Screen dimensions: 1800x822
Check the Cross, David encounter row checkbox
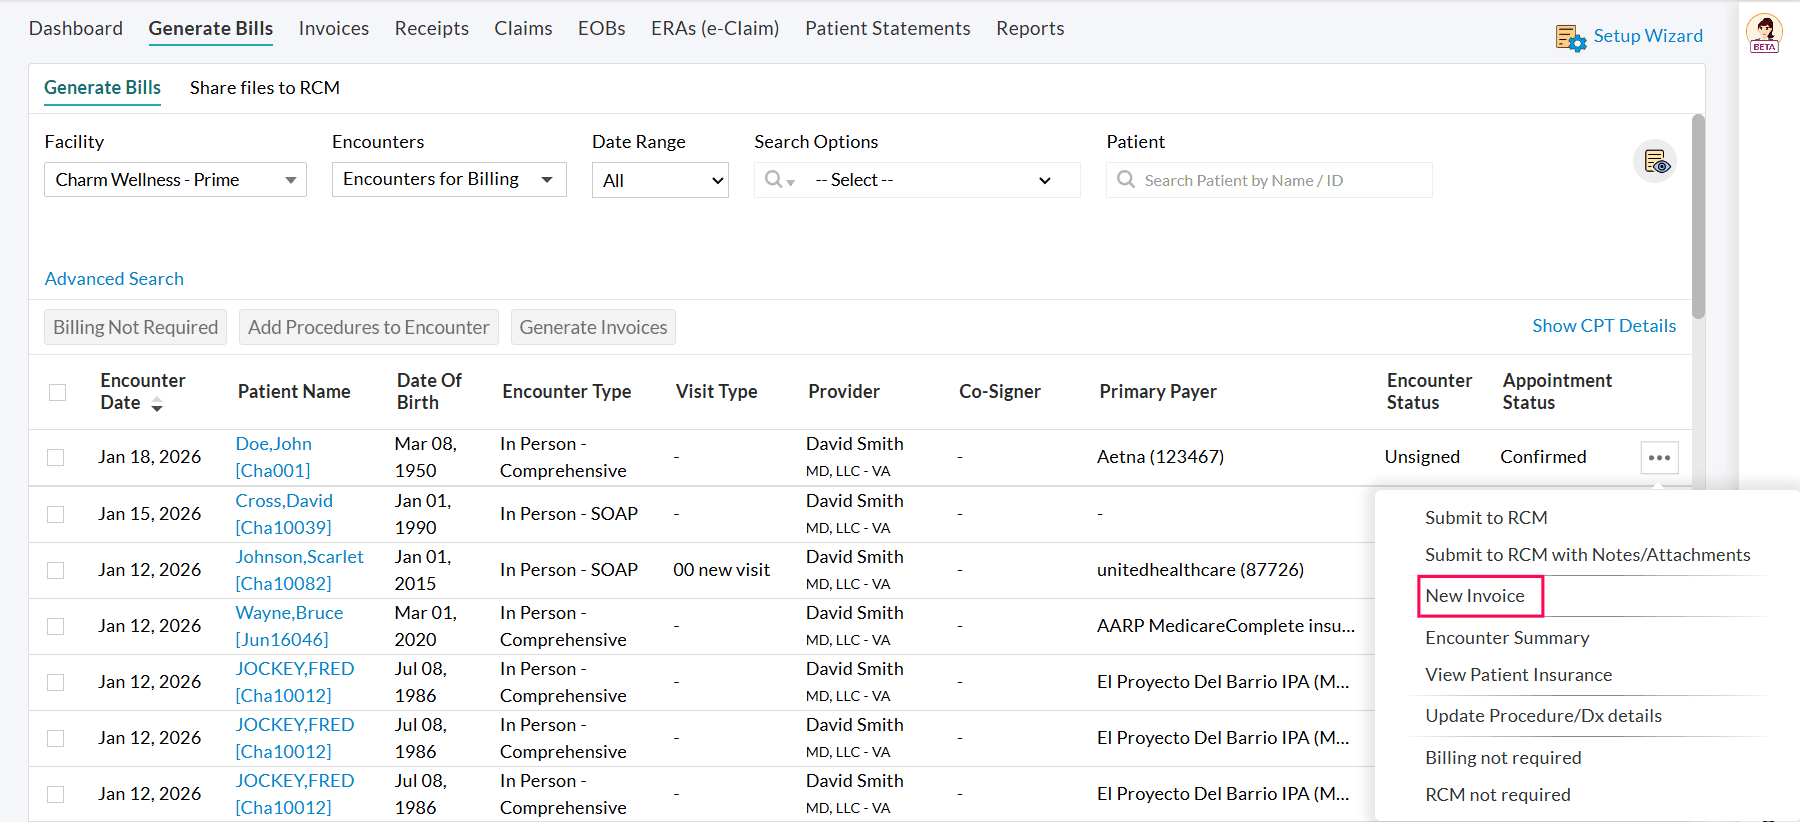[x=56, y=514]
